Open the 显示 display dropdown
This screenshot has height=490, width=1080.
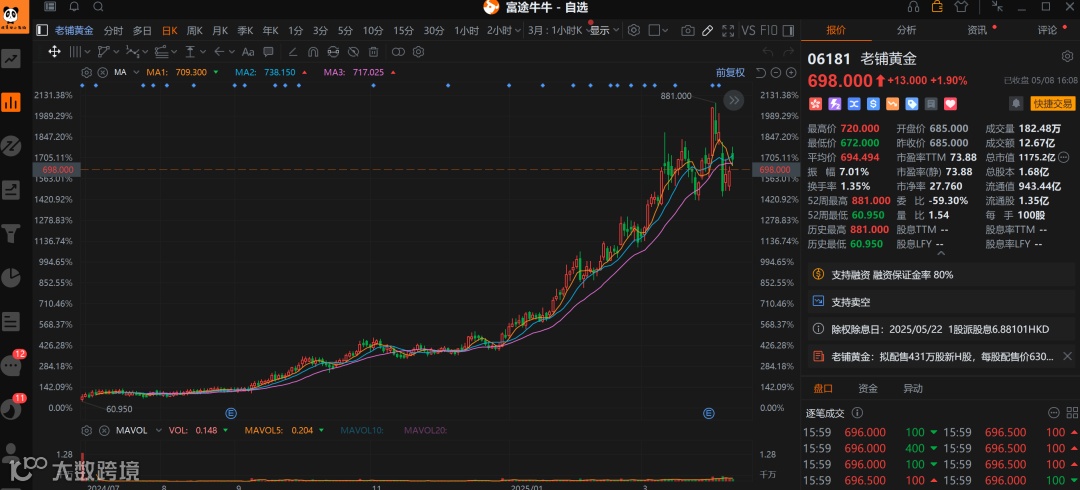[604, 30]
